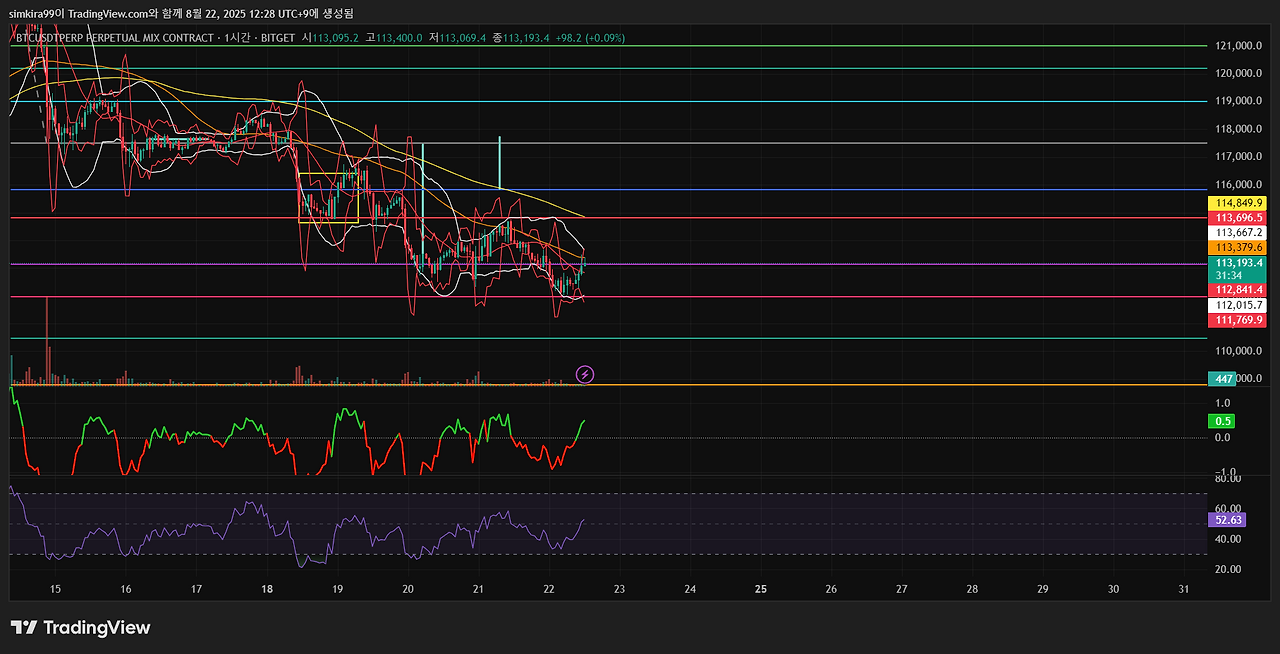Click the purple lightning bolt icon
1280x654 pixels.
pyautogui.click(x=586, y=375)
